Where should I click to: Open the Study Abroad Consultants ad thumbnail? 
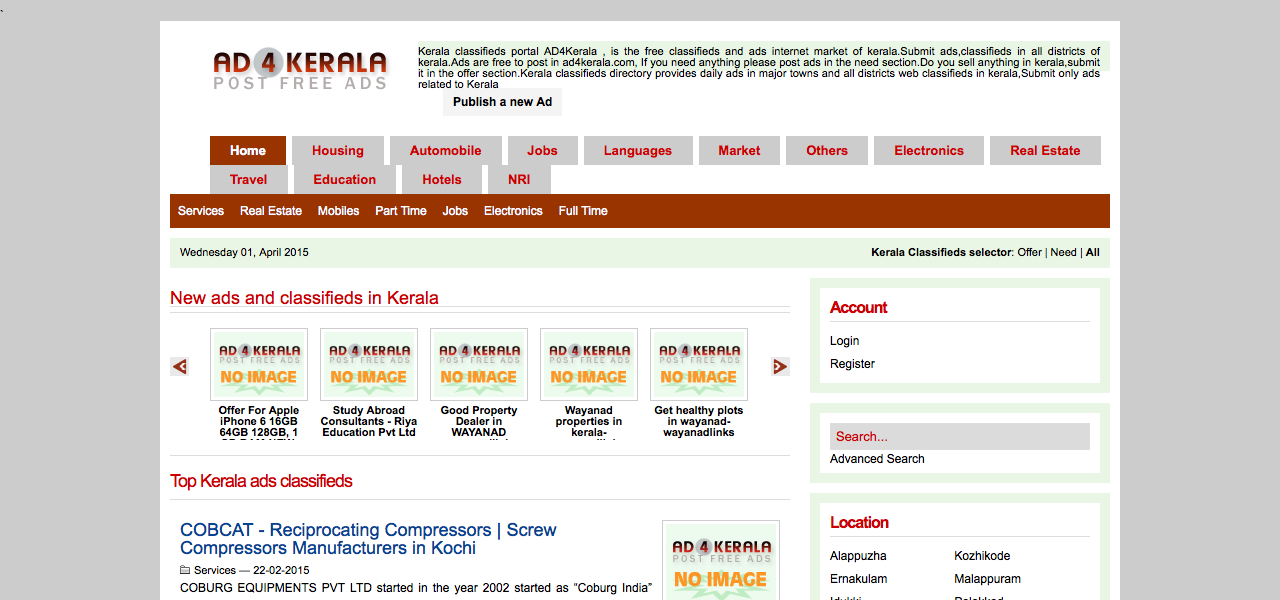pos(369,365)
